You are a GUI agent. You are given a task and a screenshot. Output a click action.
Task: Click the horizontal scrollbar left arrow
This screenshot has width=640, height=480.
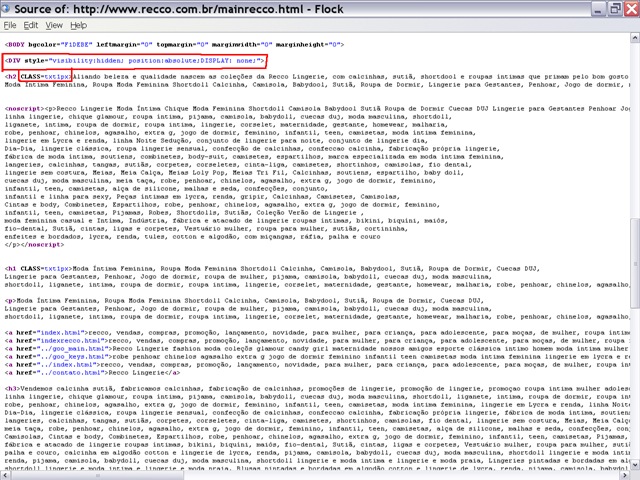coord(4,475)
